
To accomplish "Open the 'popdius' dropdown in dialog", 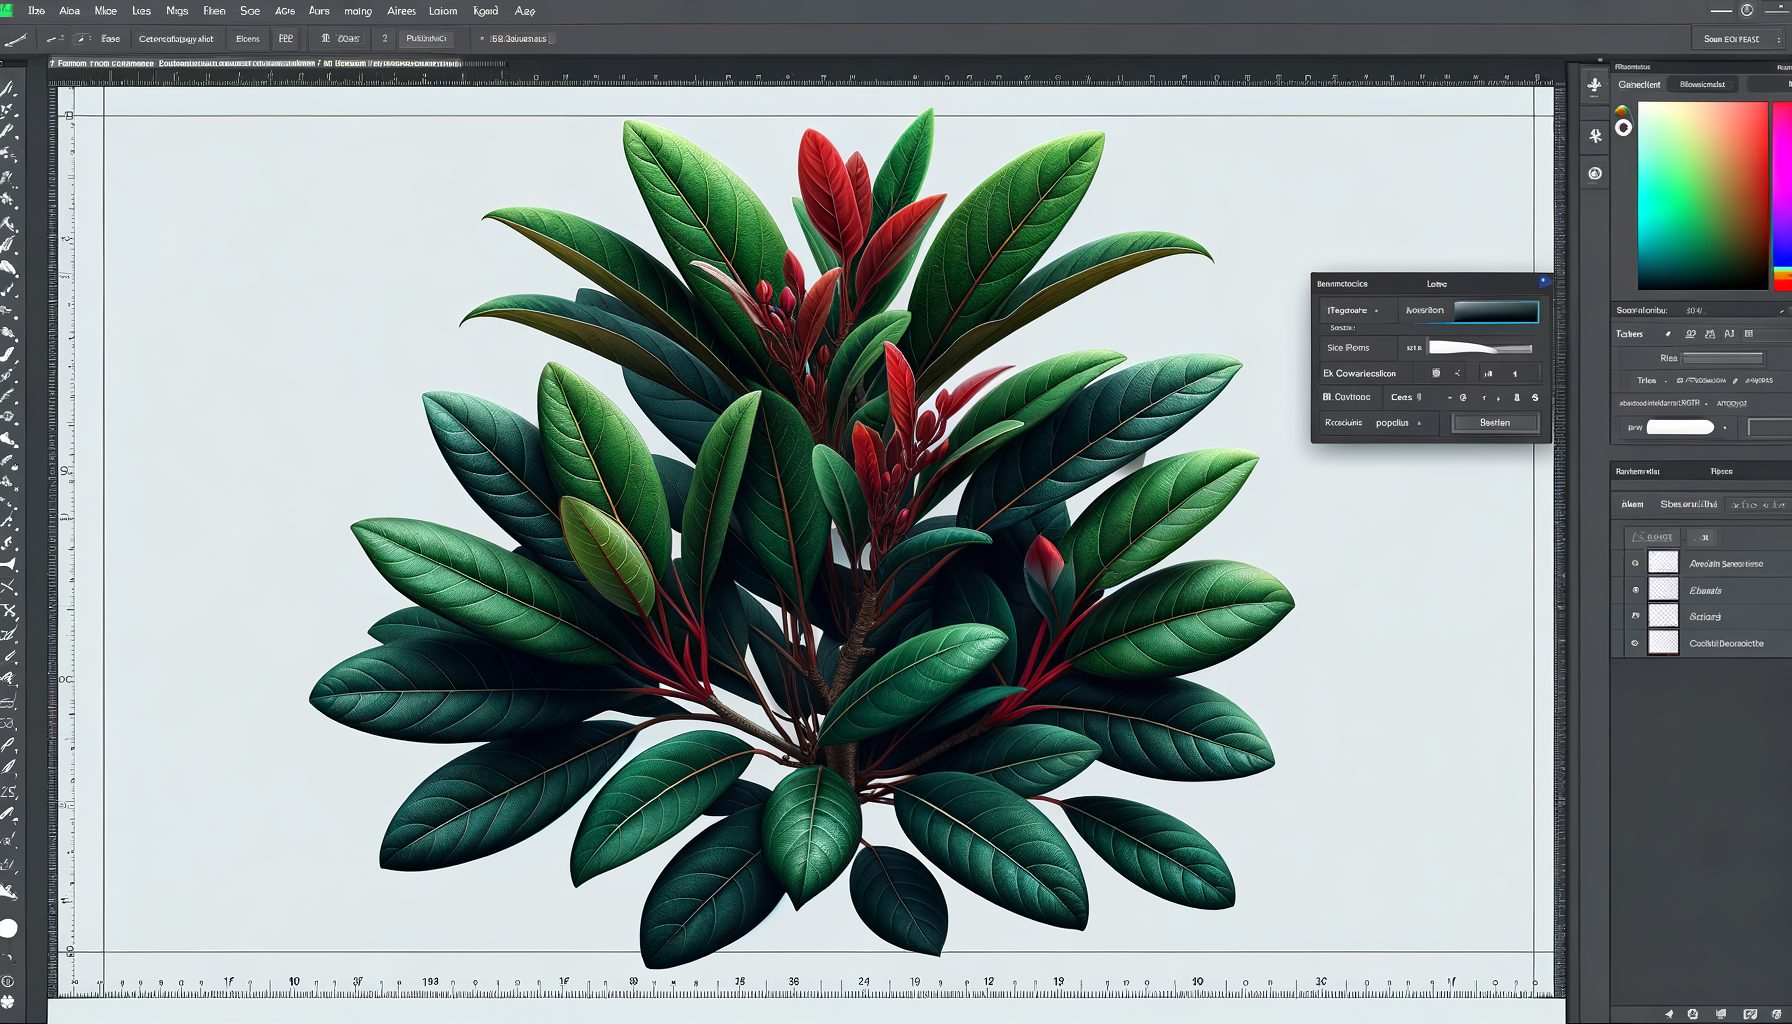I will coord(1398,423).
